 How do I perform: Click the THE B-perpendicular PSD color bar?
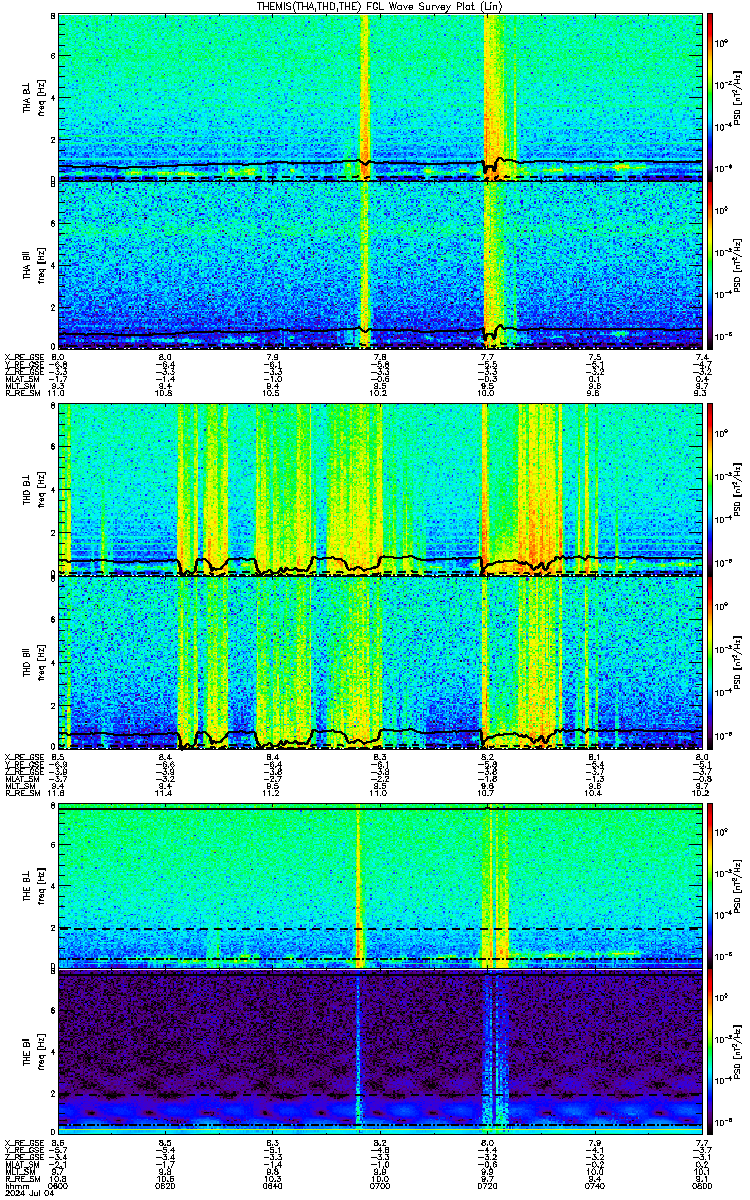[711, 886]
